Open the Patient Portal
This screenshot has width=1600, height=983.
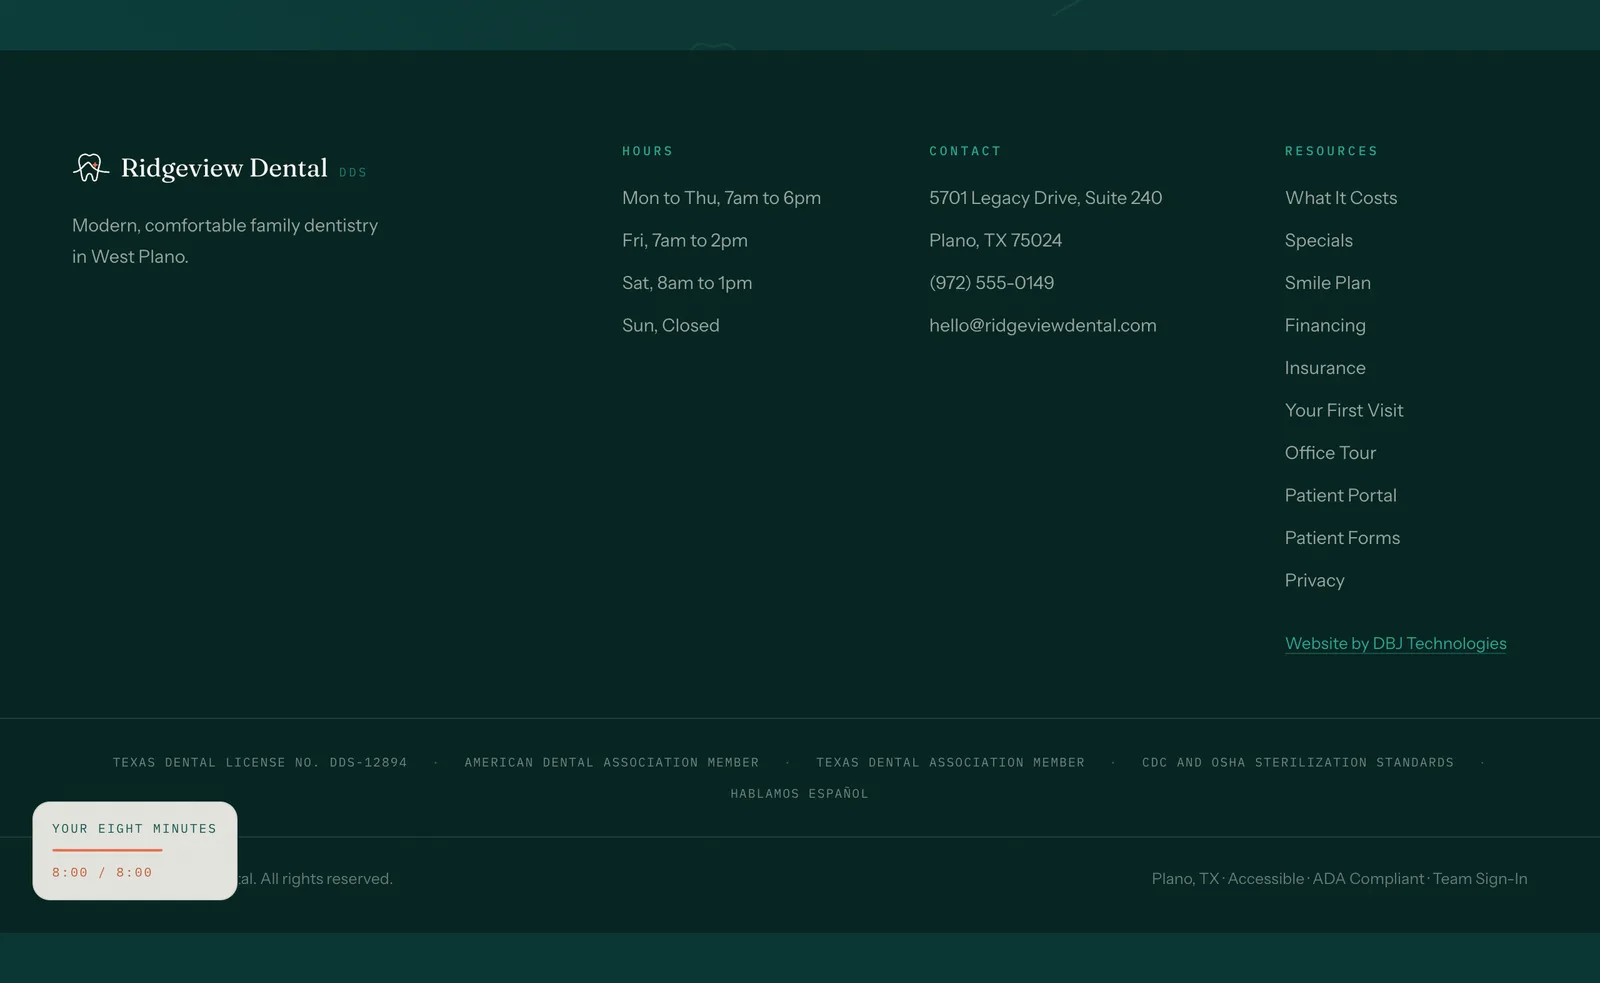click(x=1340, y=495)
